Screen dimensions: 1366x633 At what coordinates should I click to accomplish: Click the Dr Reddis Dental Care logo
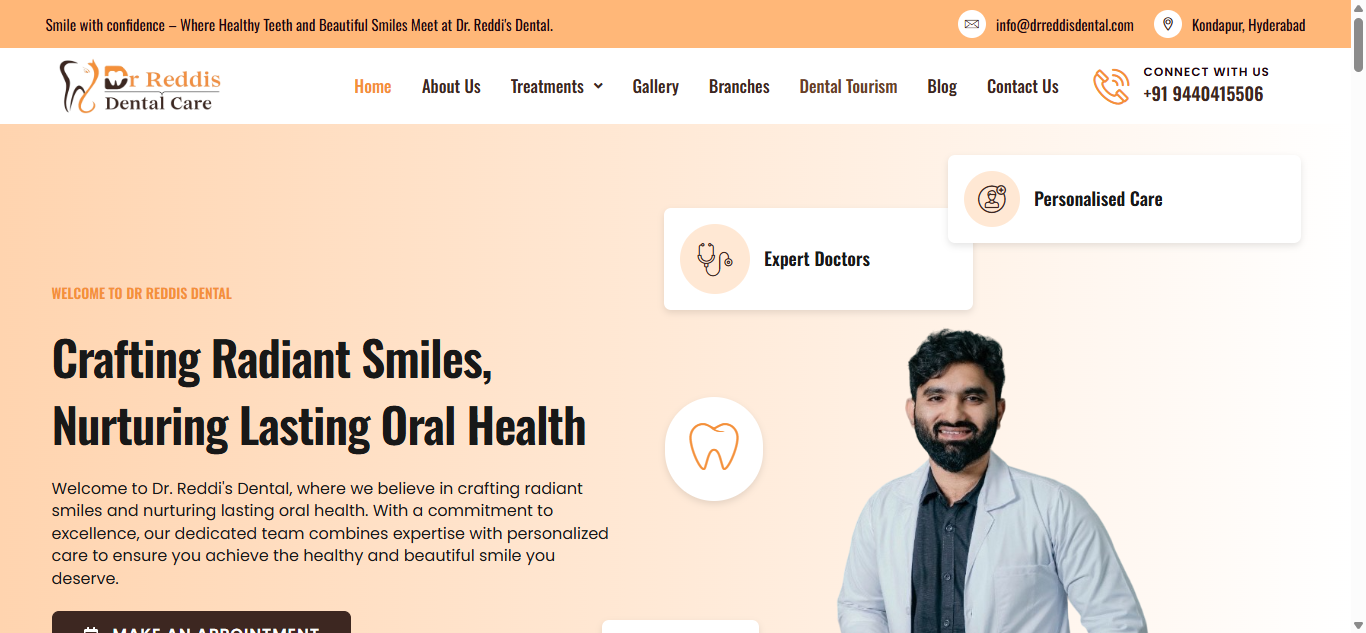(x=140, y=86)
